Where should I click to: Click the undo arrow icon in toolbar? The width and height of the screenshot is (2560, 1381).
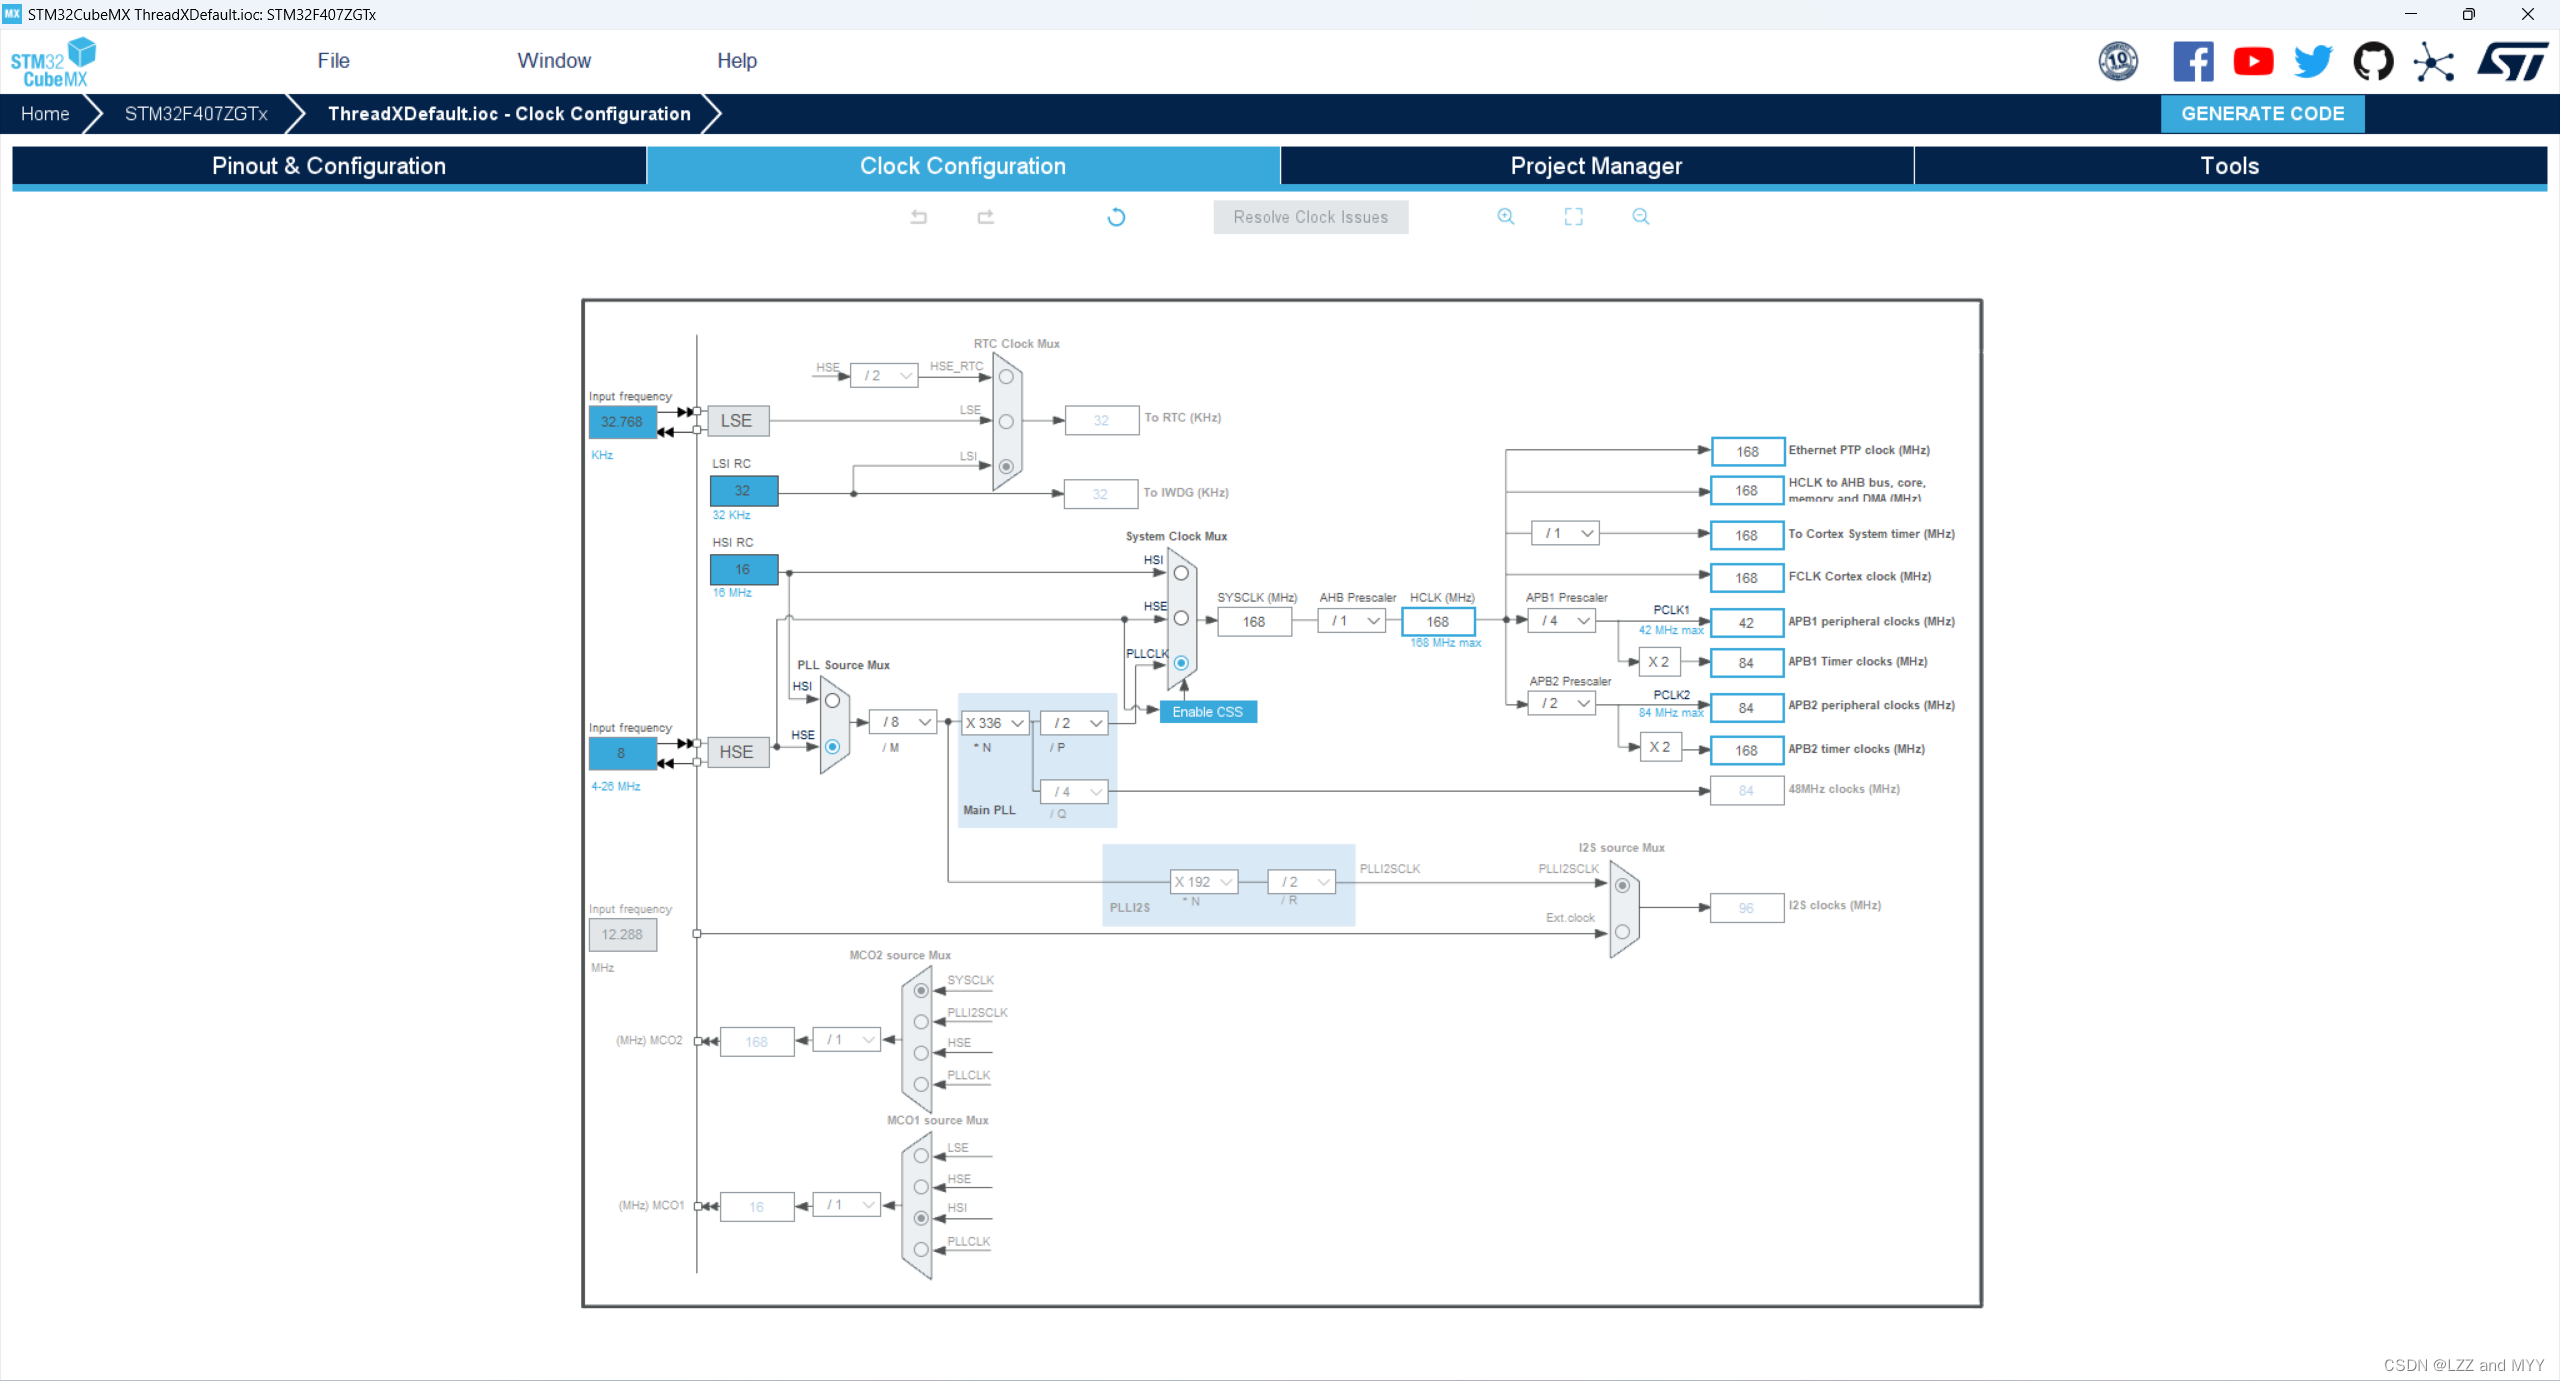coord(918,217)
